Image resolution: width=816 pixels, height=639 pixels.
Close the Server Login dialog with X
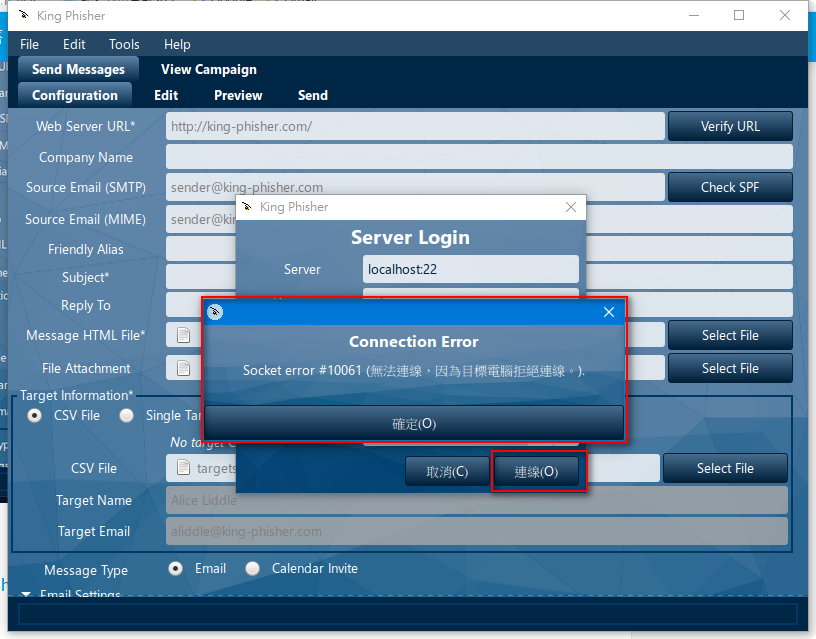point(571,207)
